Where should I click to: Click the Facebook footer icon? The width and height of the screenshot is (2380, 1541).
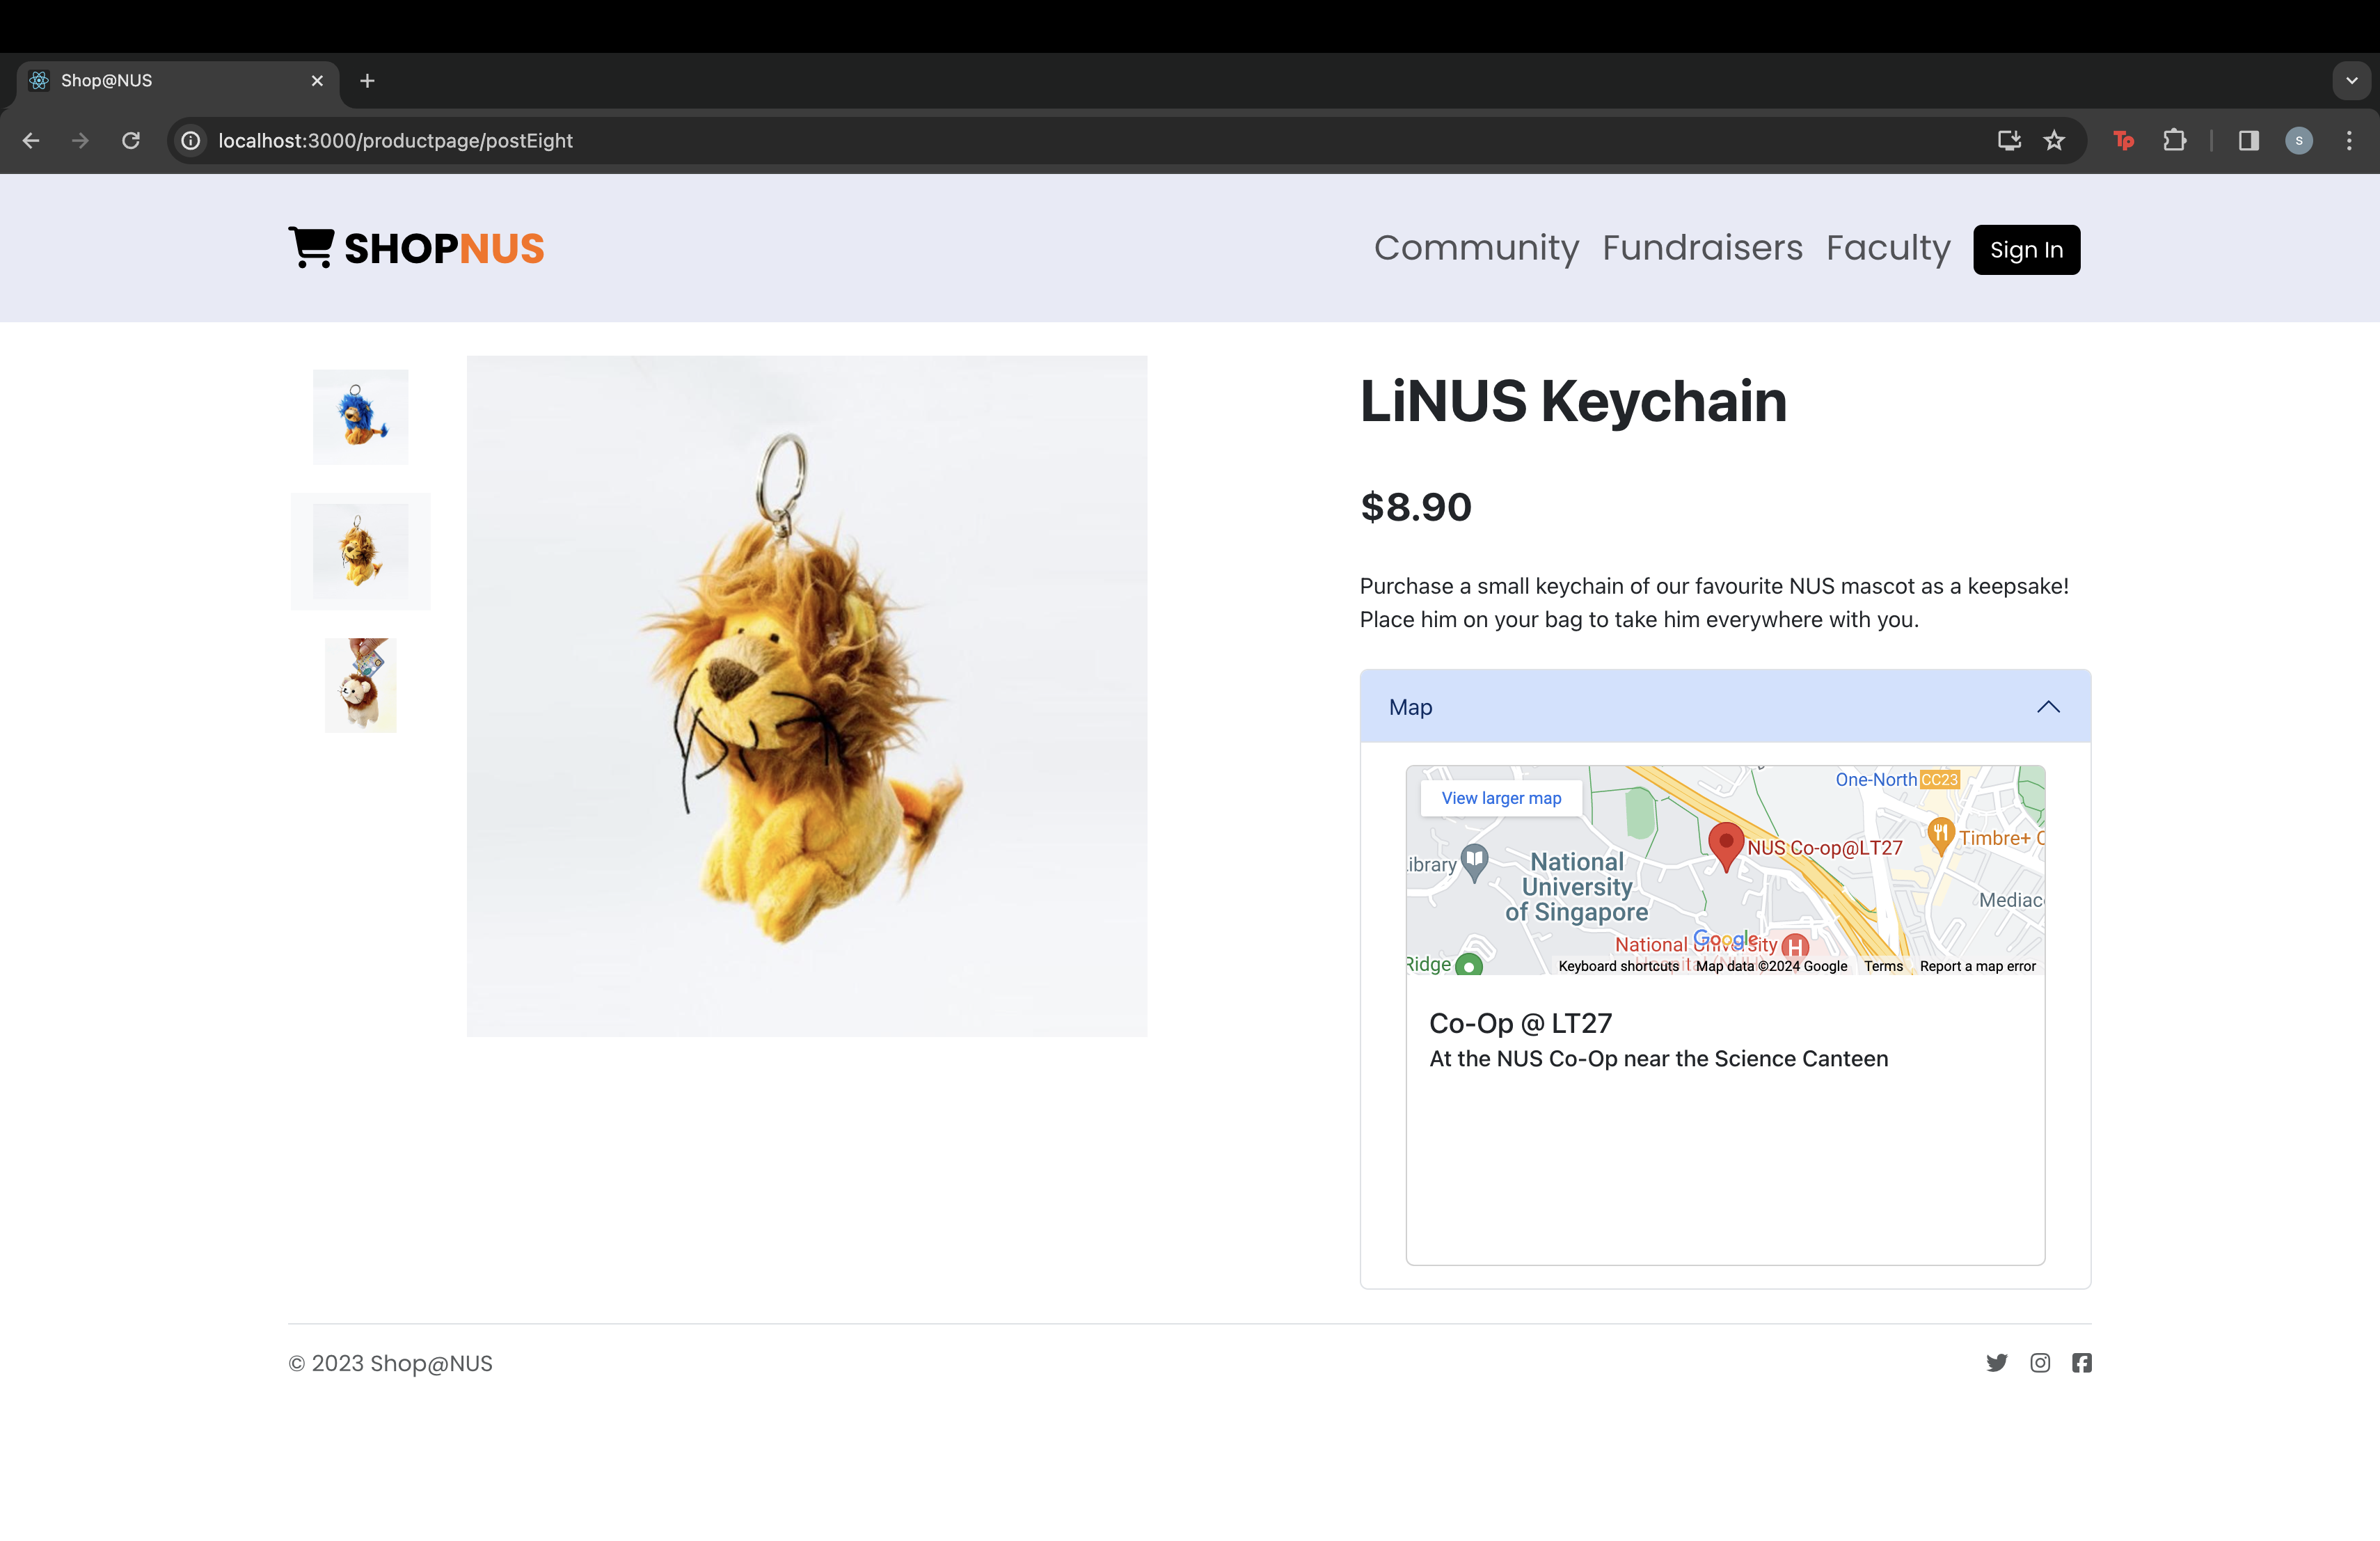pyautogui.click(x=2082, y=1363)
